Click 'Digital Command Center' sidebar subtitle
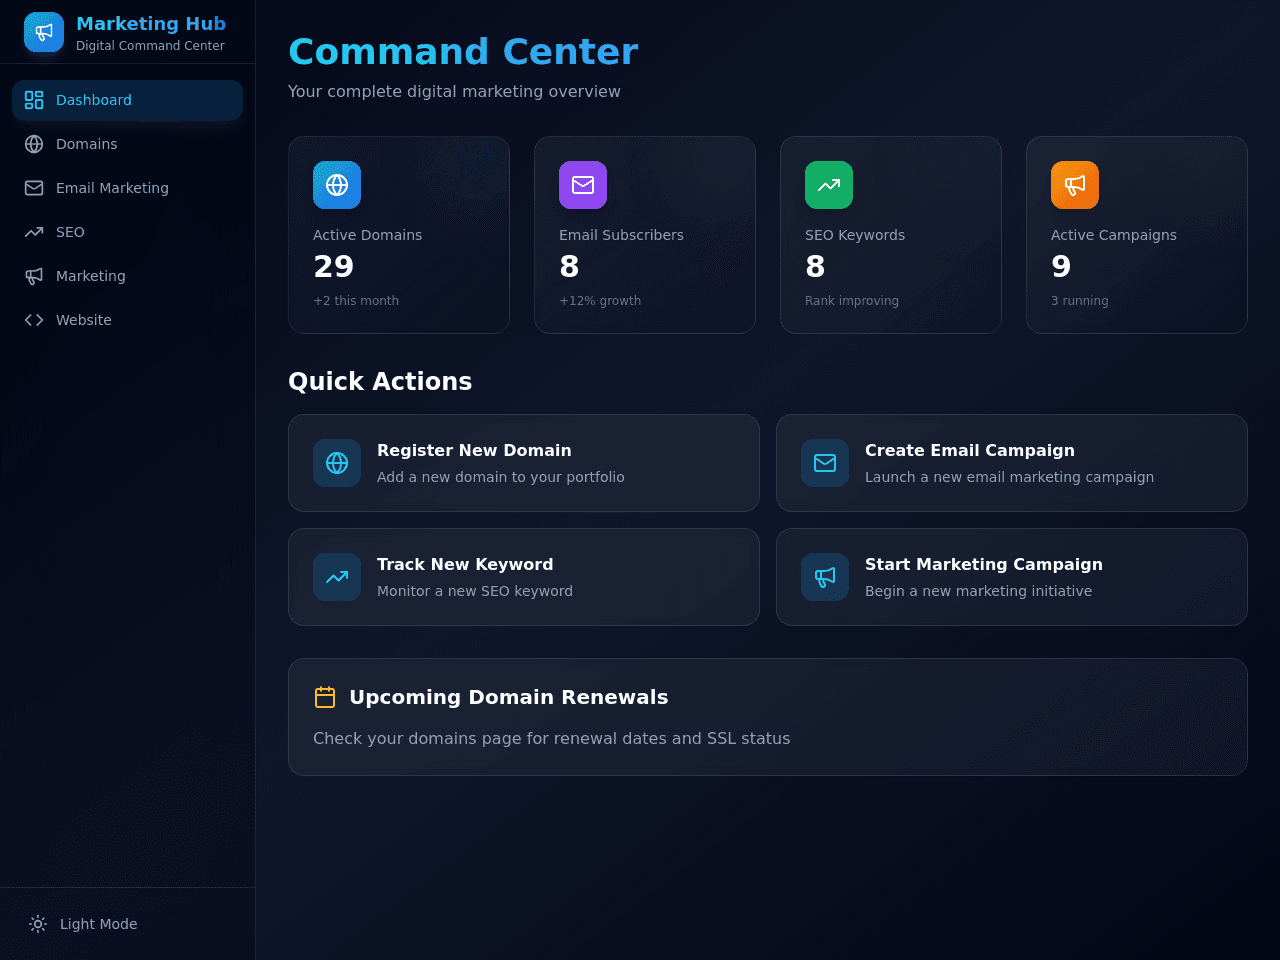 (150, 46)
